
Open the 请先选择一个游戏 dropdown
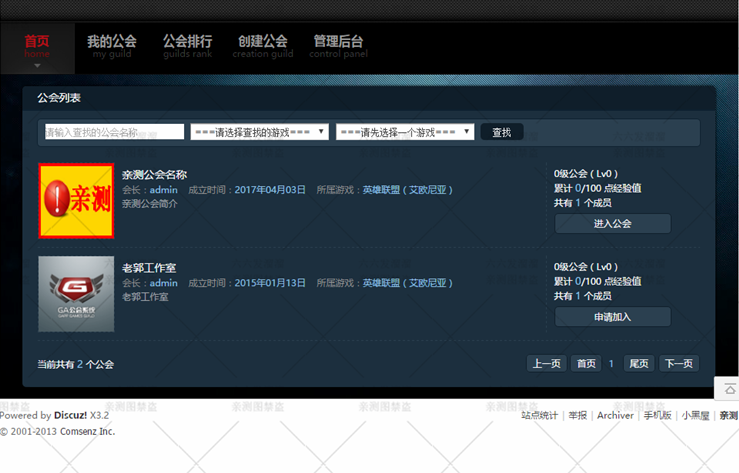[405, 132]
